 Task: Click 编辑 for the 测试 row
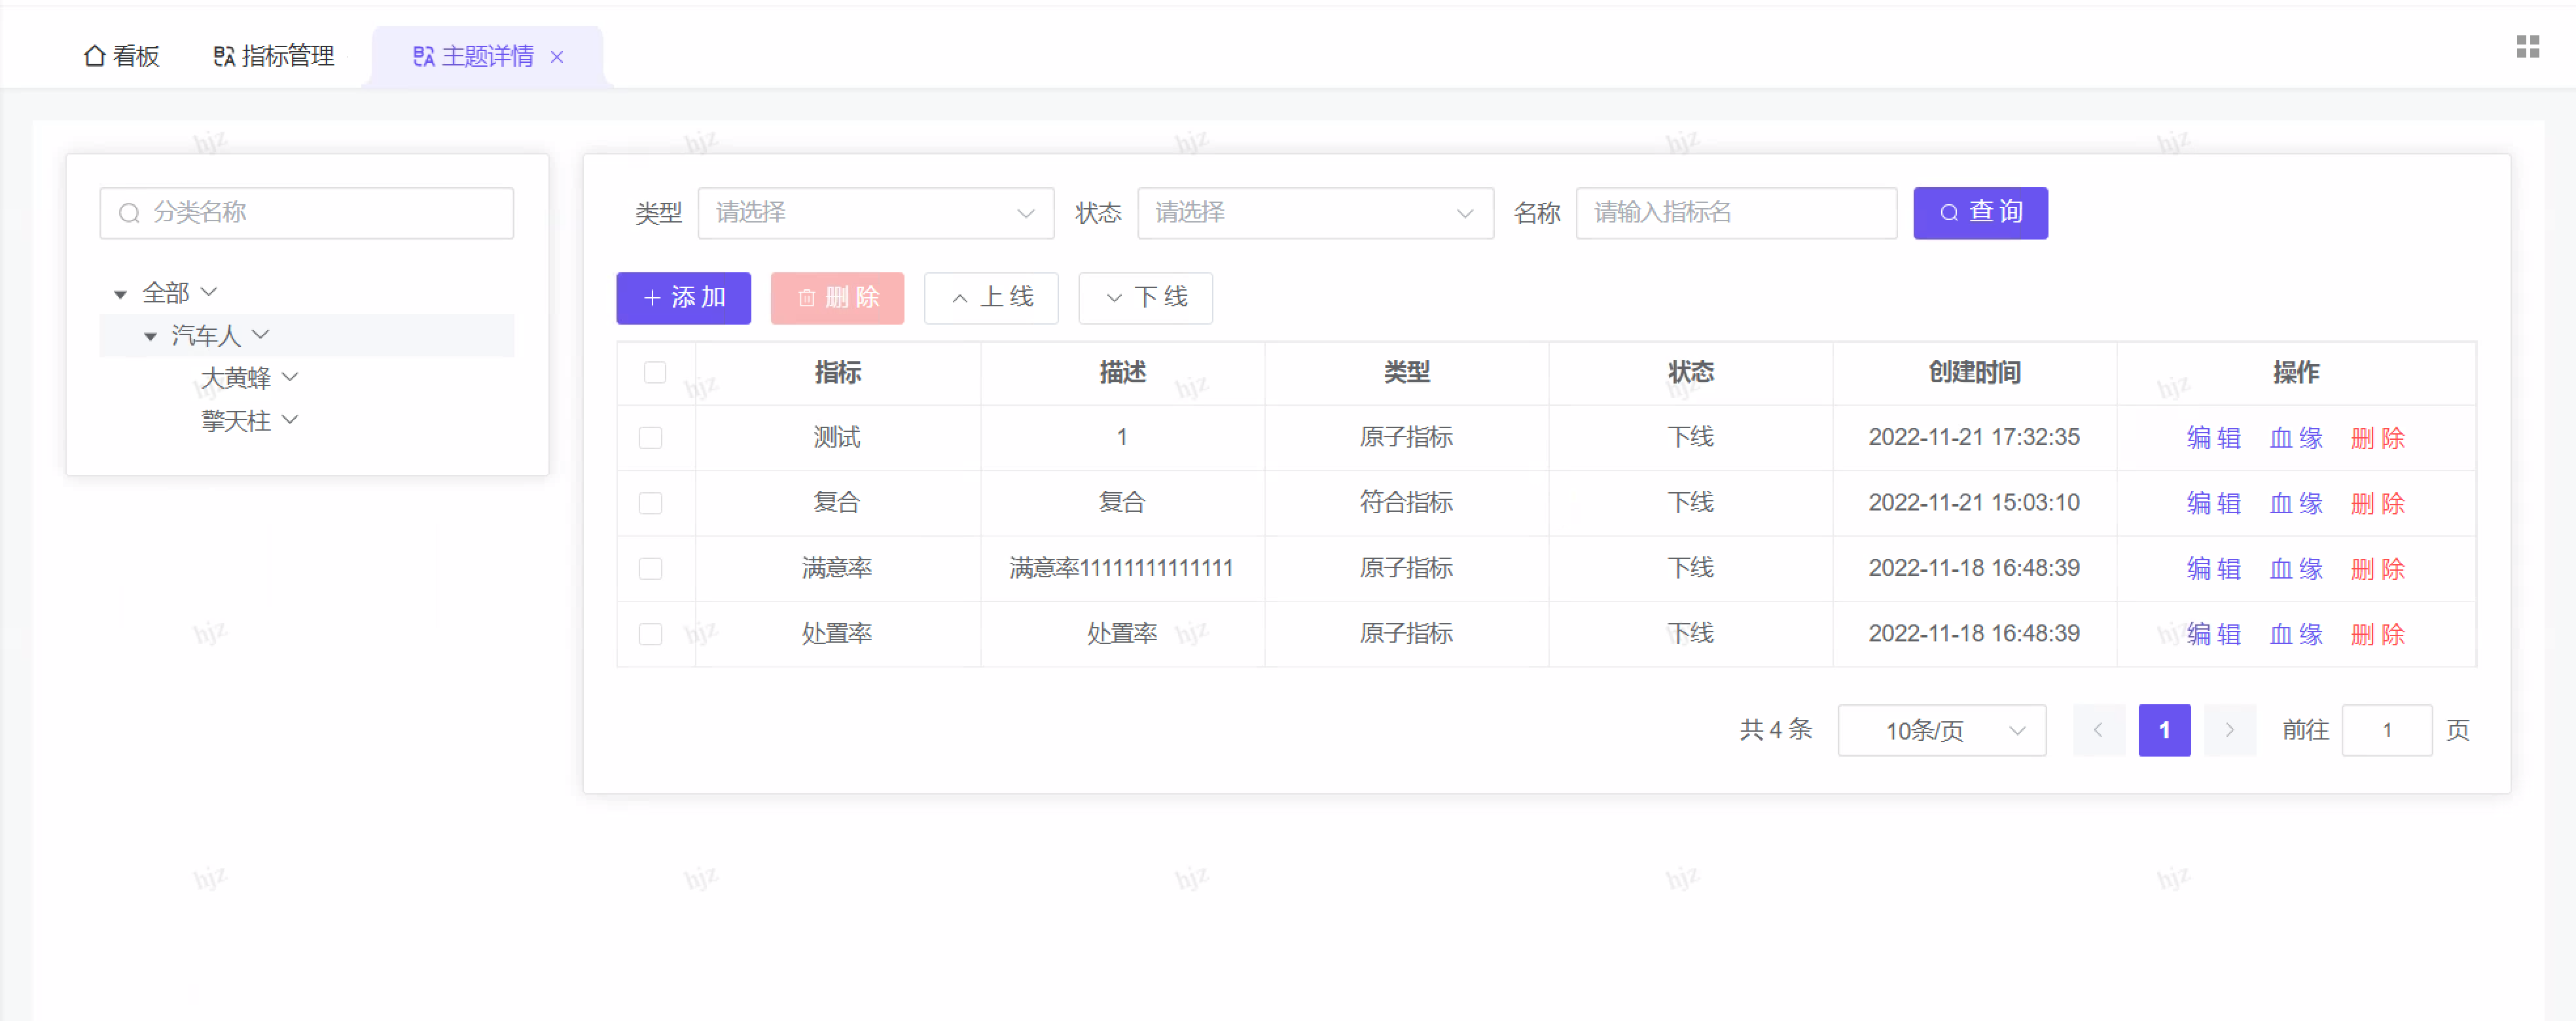[2213, 438]
